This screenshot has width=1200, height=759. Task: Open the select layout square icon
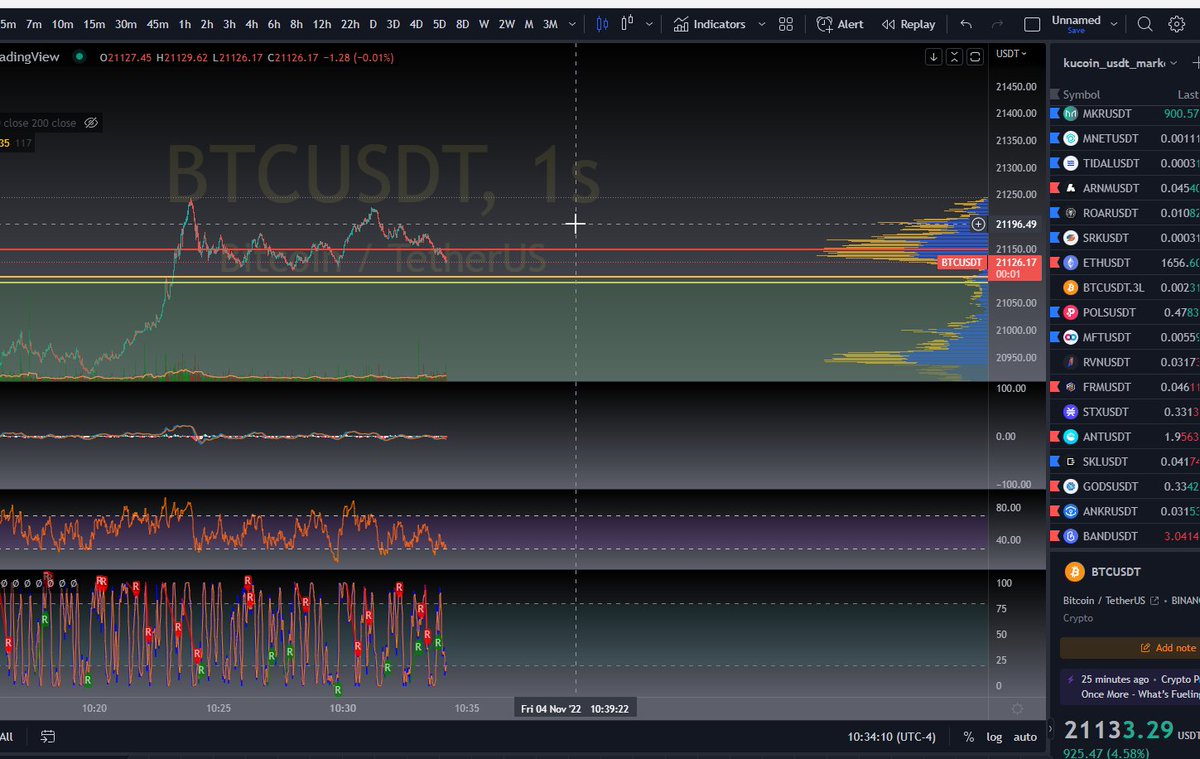1033,24
